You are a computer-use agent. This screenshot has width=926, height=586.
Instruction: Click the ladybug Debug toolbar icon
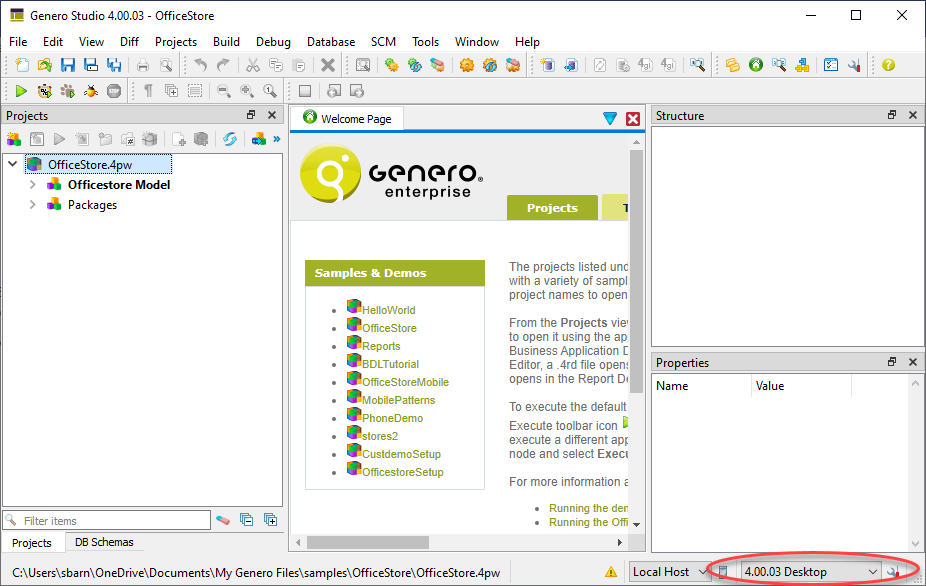[91, 91]
